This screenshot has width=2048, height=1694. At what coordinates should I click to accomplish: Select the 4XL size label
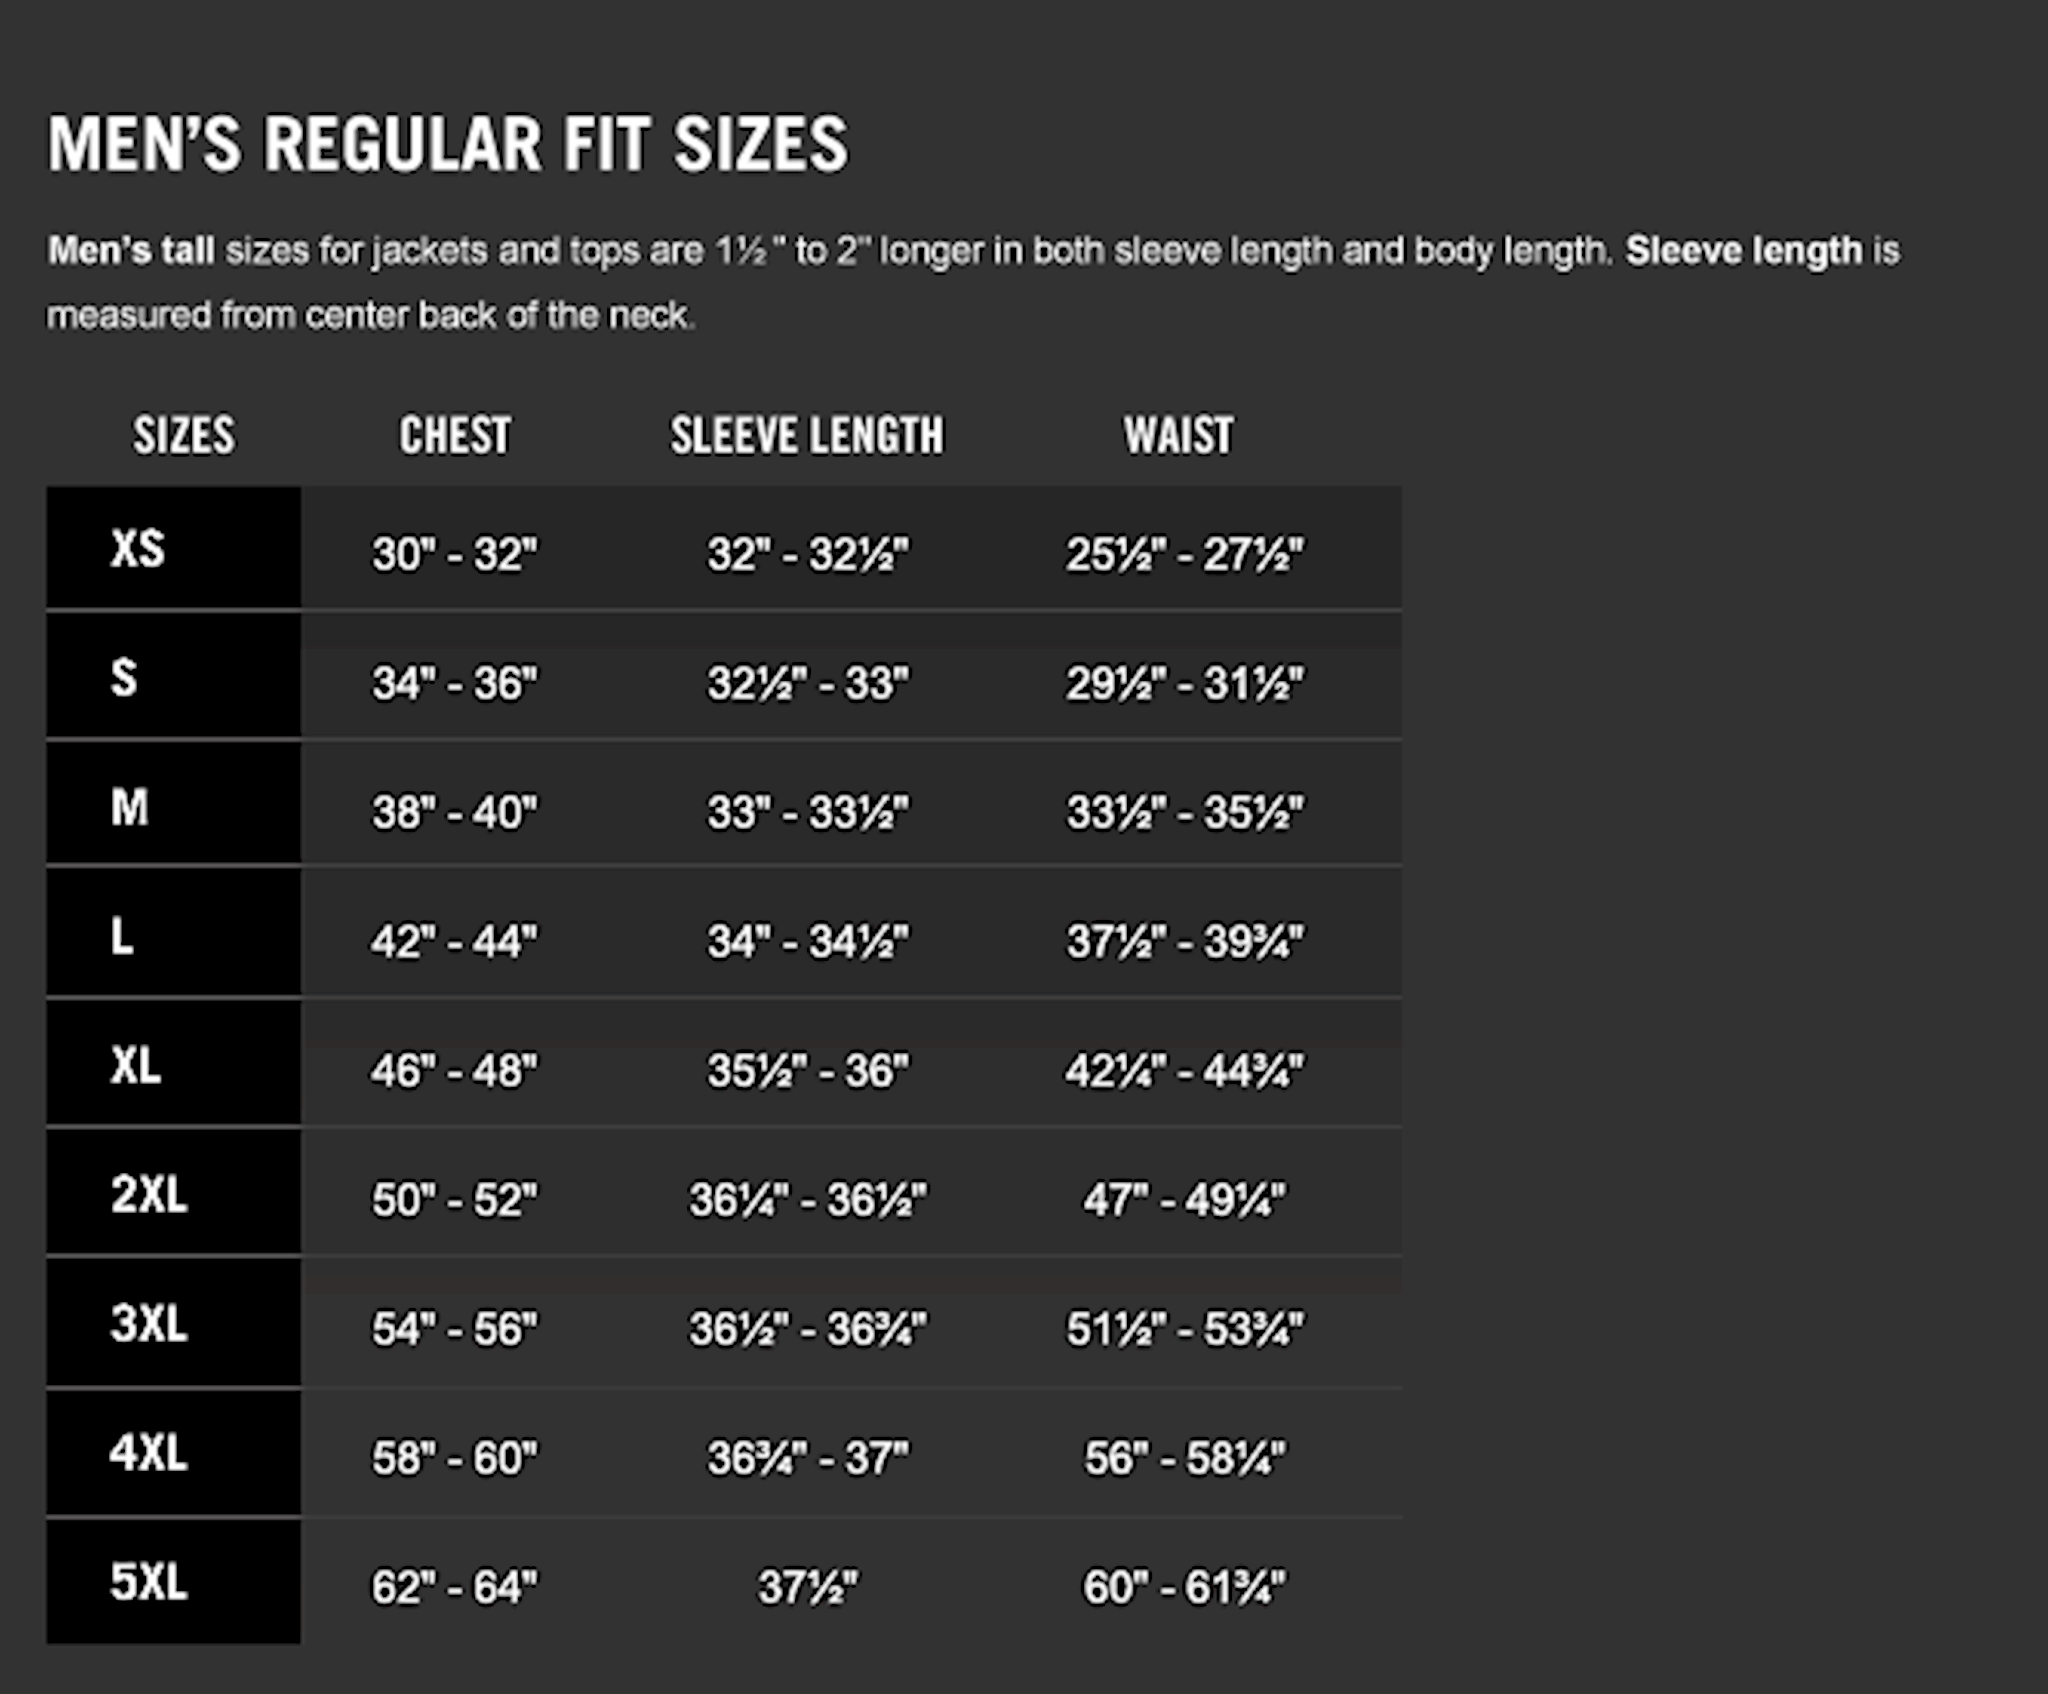pos(148,1452)
